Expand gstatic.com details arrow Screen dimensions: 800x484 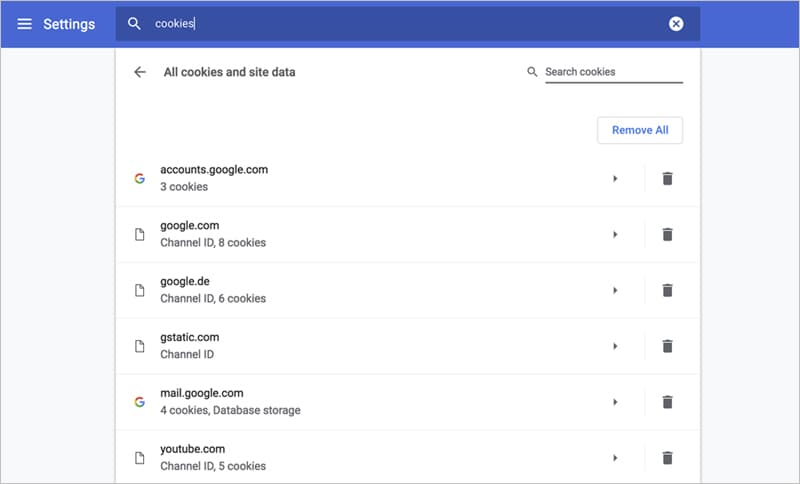(615, 346)
